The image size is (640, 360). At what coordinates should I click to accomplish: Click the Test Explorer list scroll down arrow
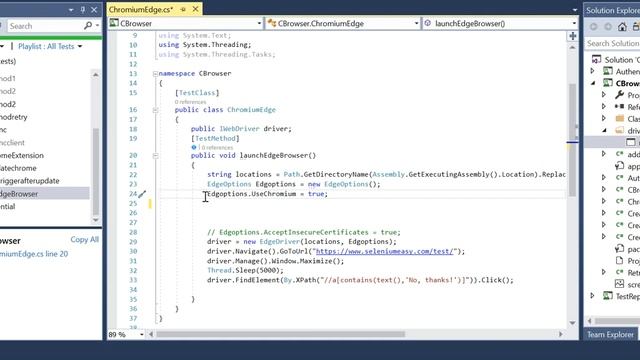coord(96,220)
